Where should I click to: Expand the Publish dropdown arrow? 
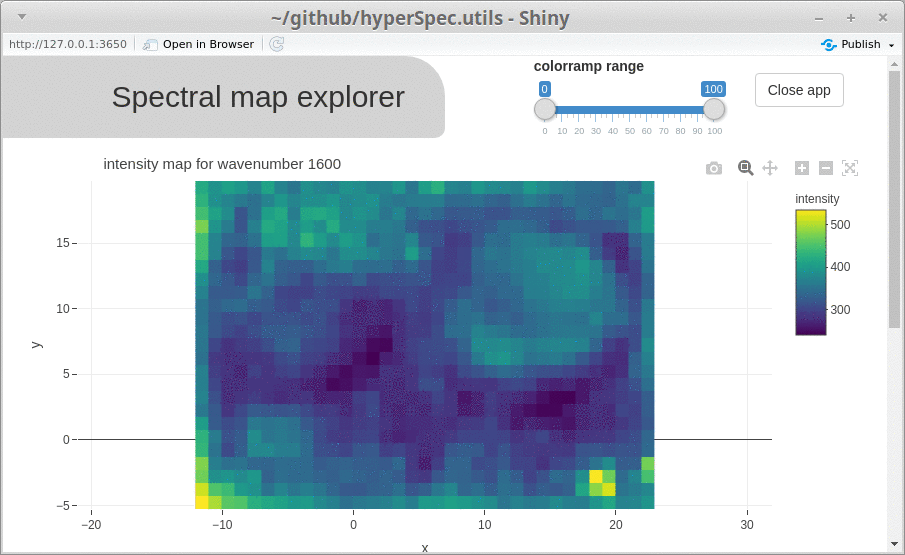(x=891, y=45)
